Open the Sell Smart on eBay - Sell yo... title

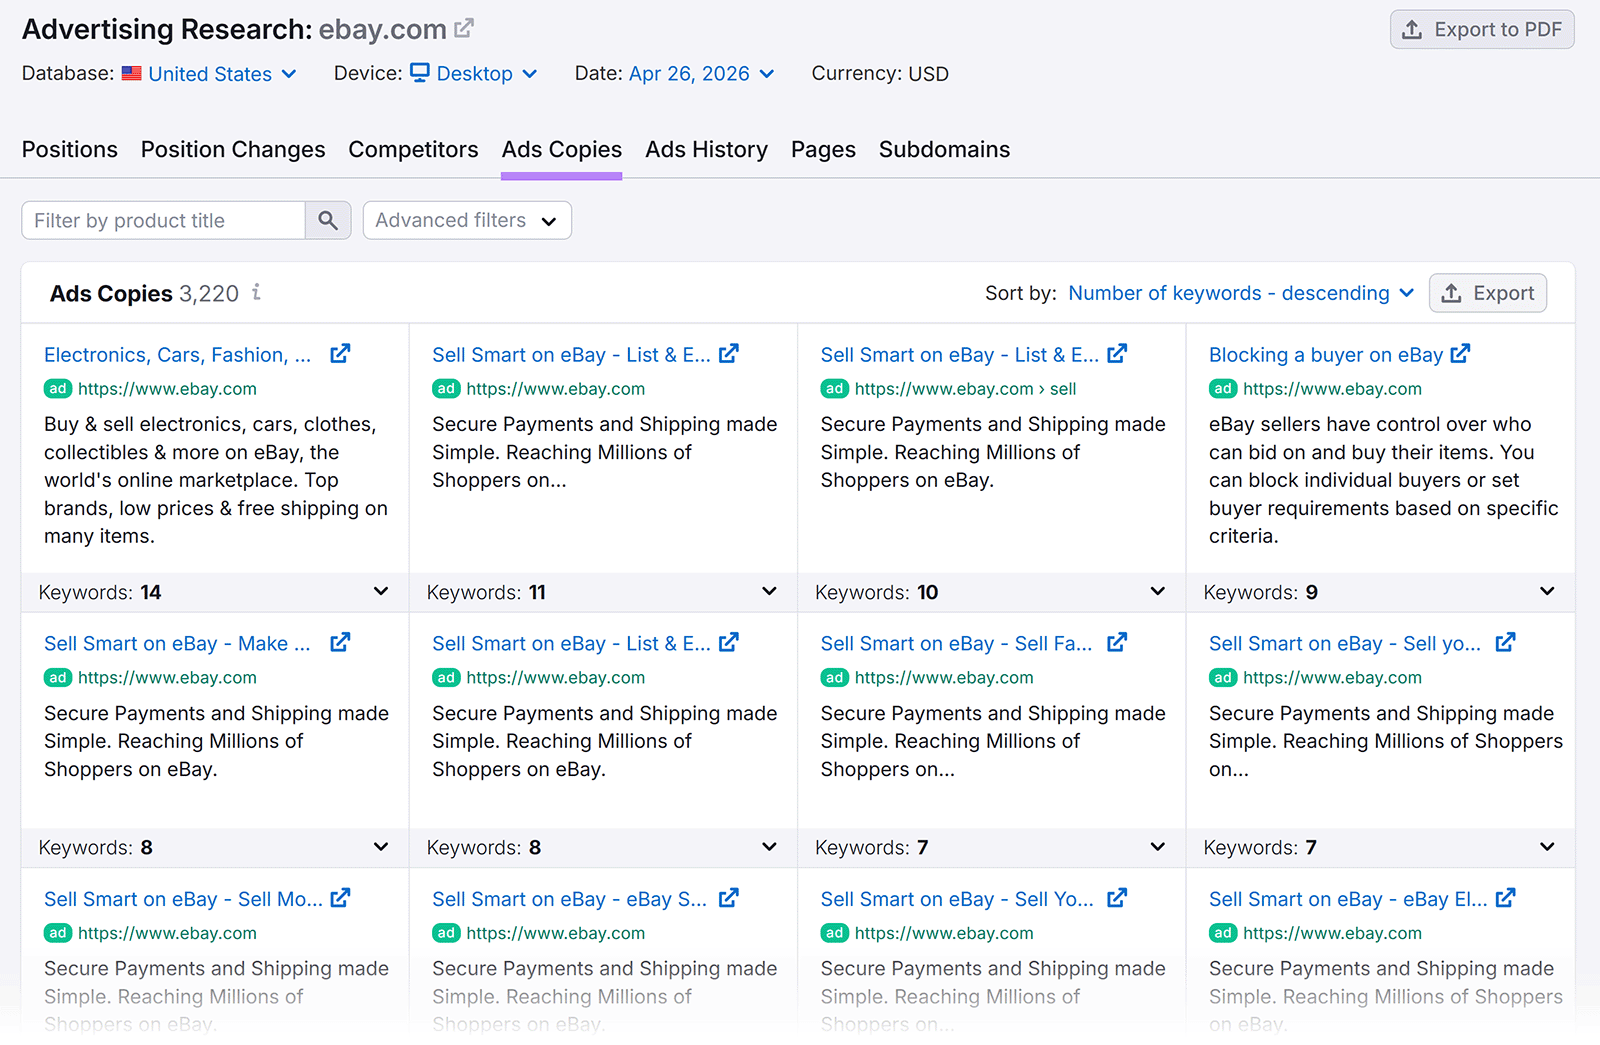(1345, 644)
